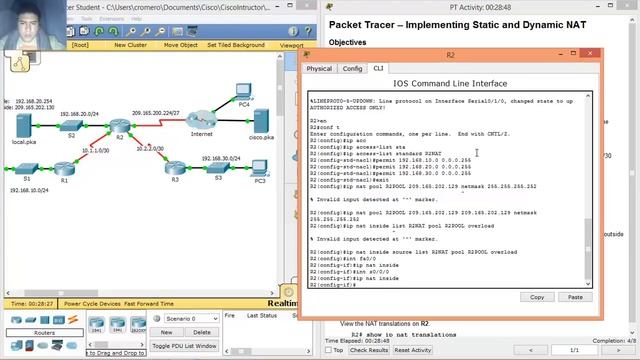Click Delete scenario button
Screen dimensions: 640x360
point(202,332)
